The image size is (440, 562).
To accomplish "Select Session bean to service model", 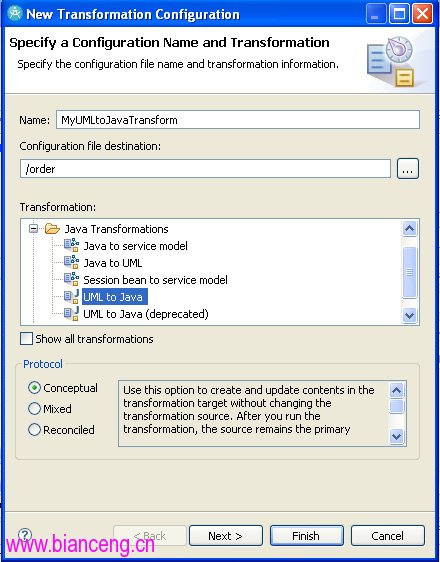I will click(x=155, y=280).
